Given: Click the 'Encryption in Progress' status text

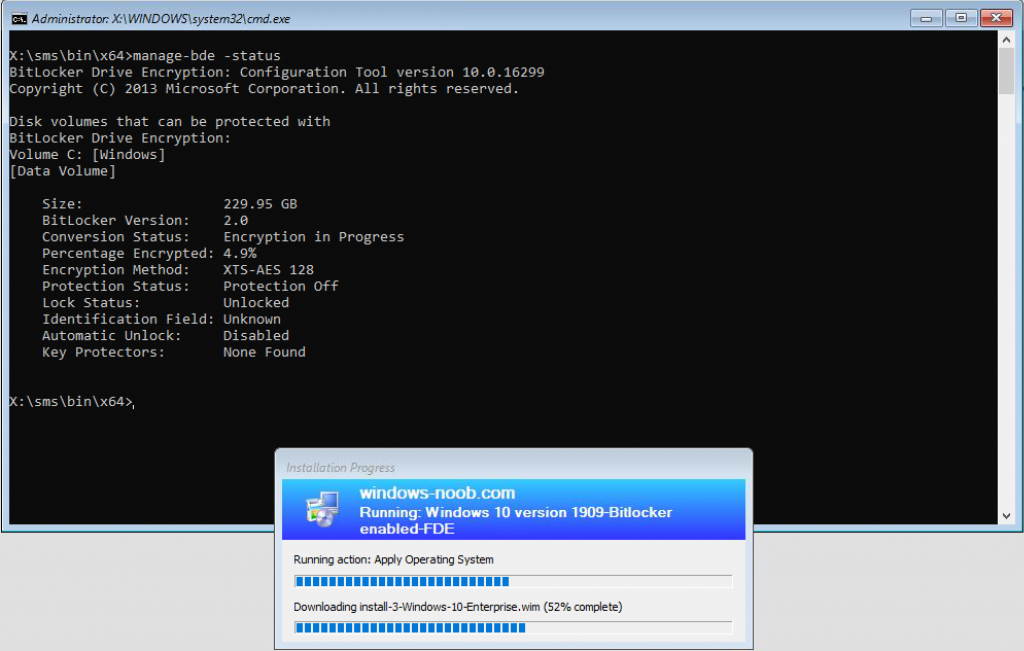Looking at the screenshot, I should 313,237.
